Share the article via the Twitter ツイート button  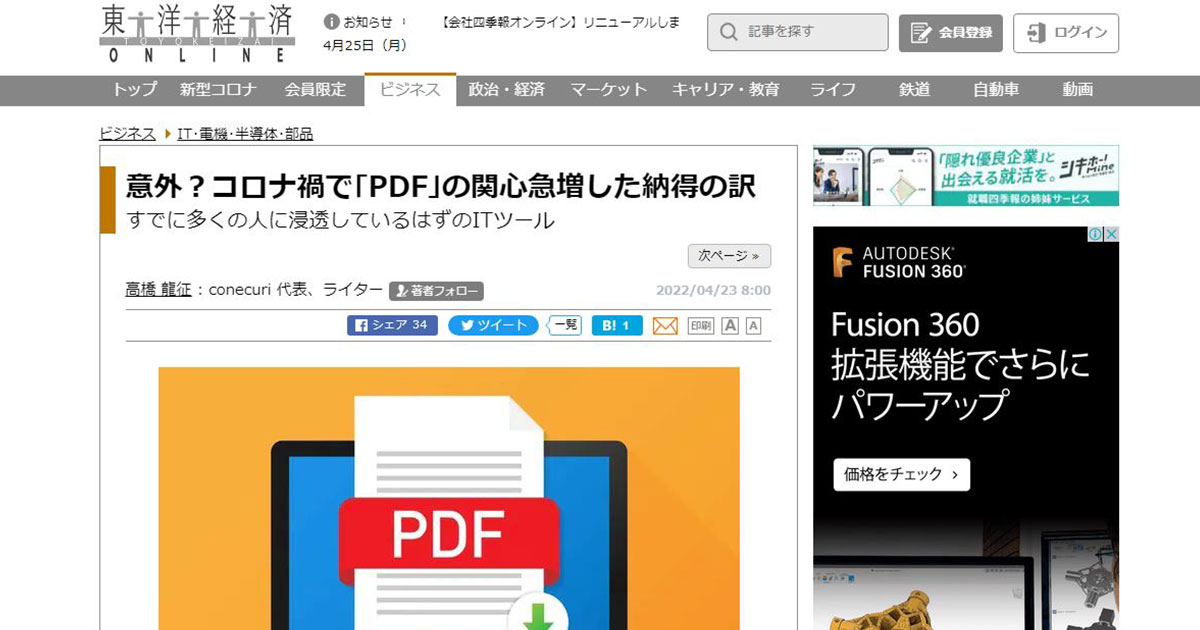tap(492, 325)
